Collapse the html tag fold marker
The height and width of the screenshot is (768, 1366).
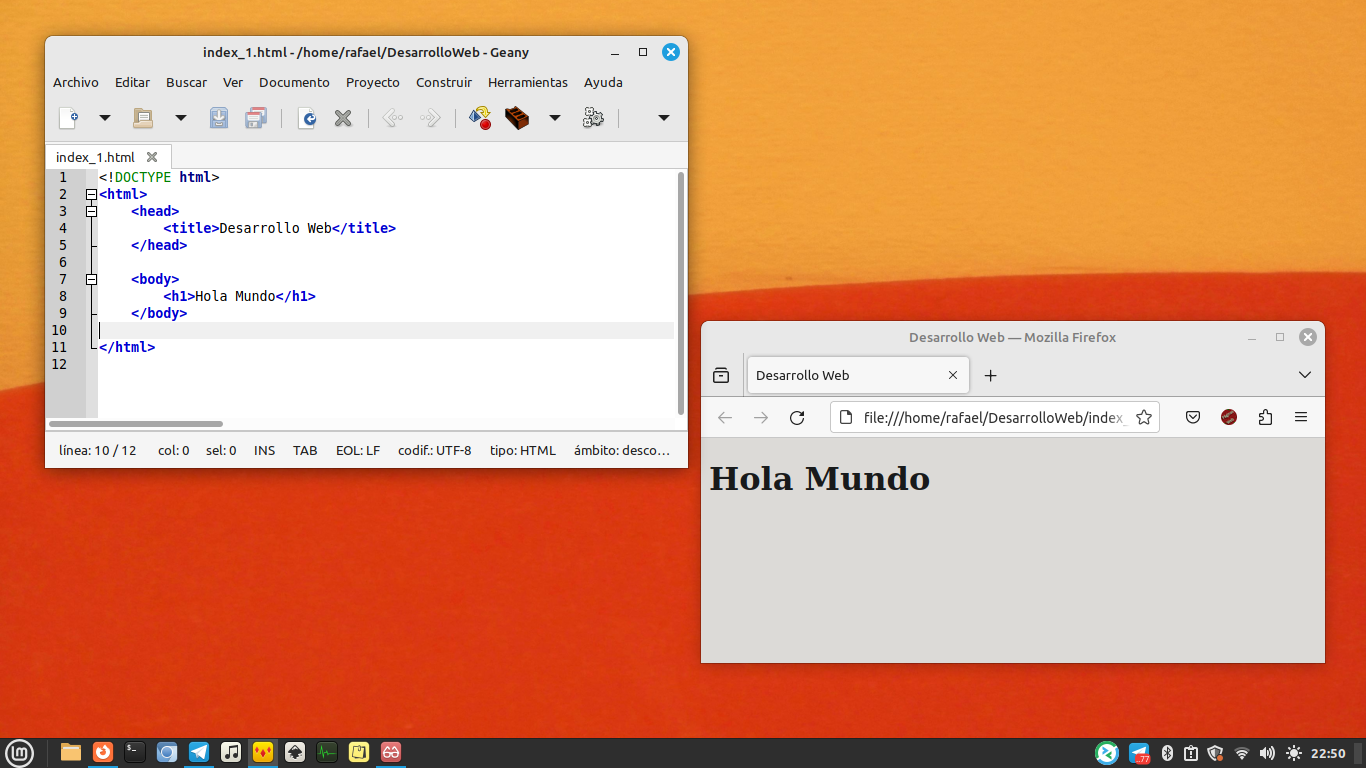[91, 194]
